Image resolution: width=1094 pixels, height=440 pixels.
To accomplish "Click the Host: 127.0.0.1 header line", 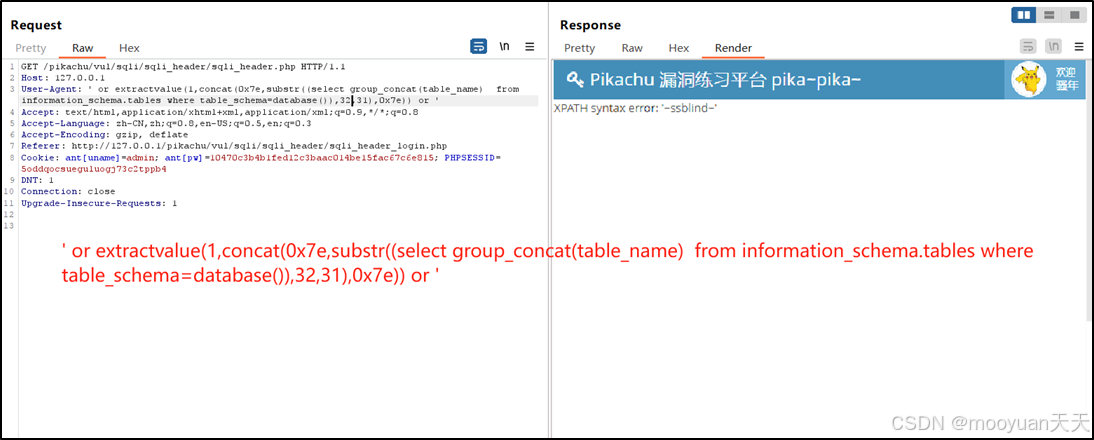I will [63, 78].
